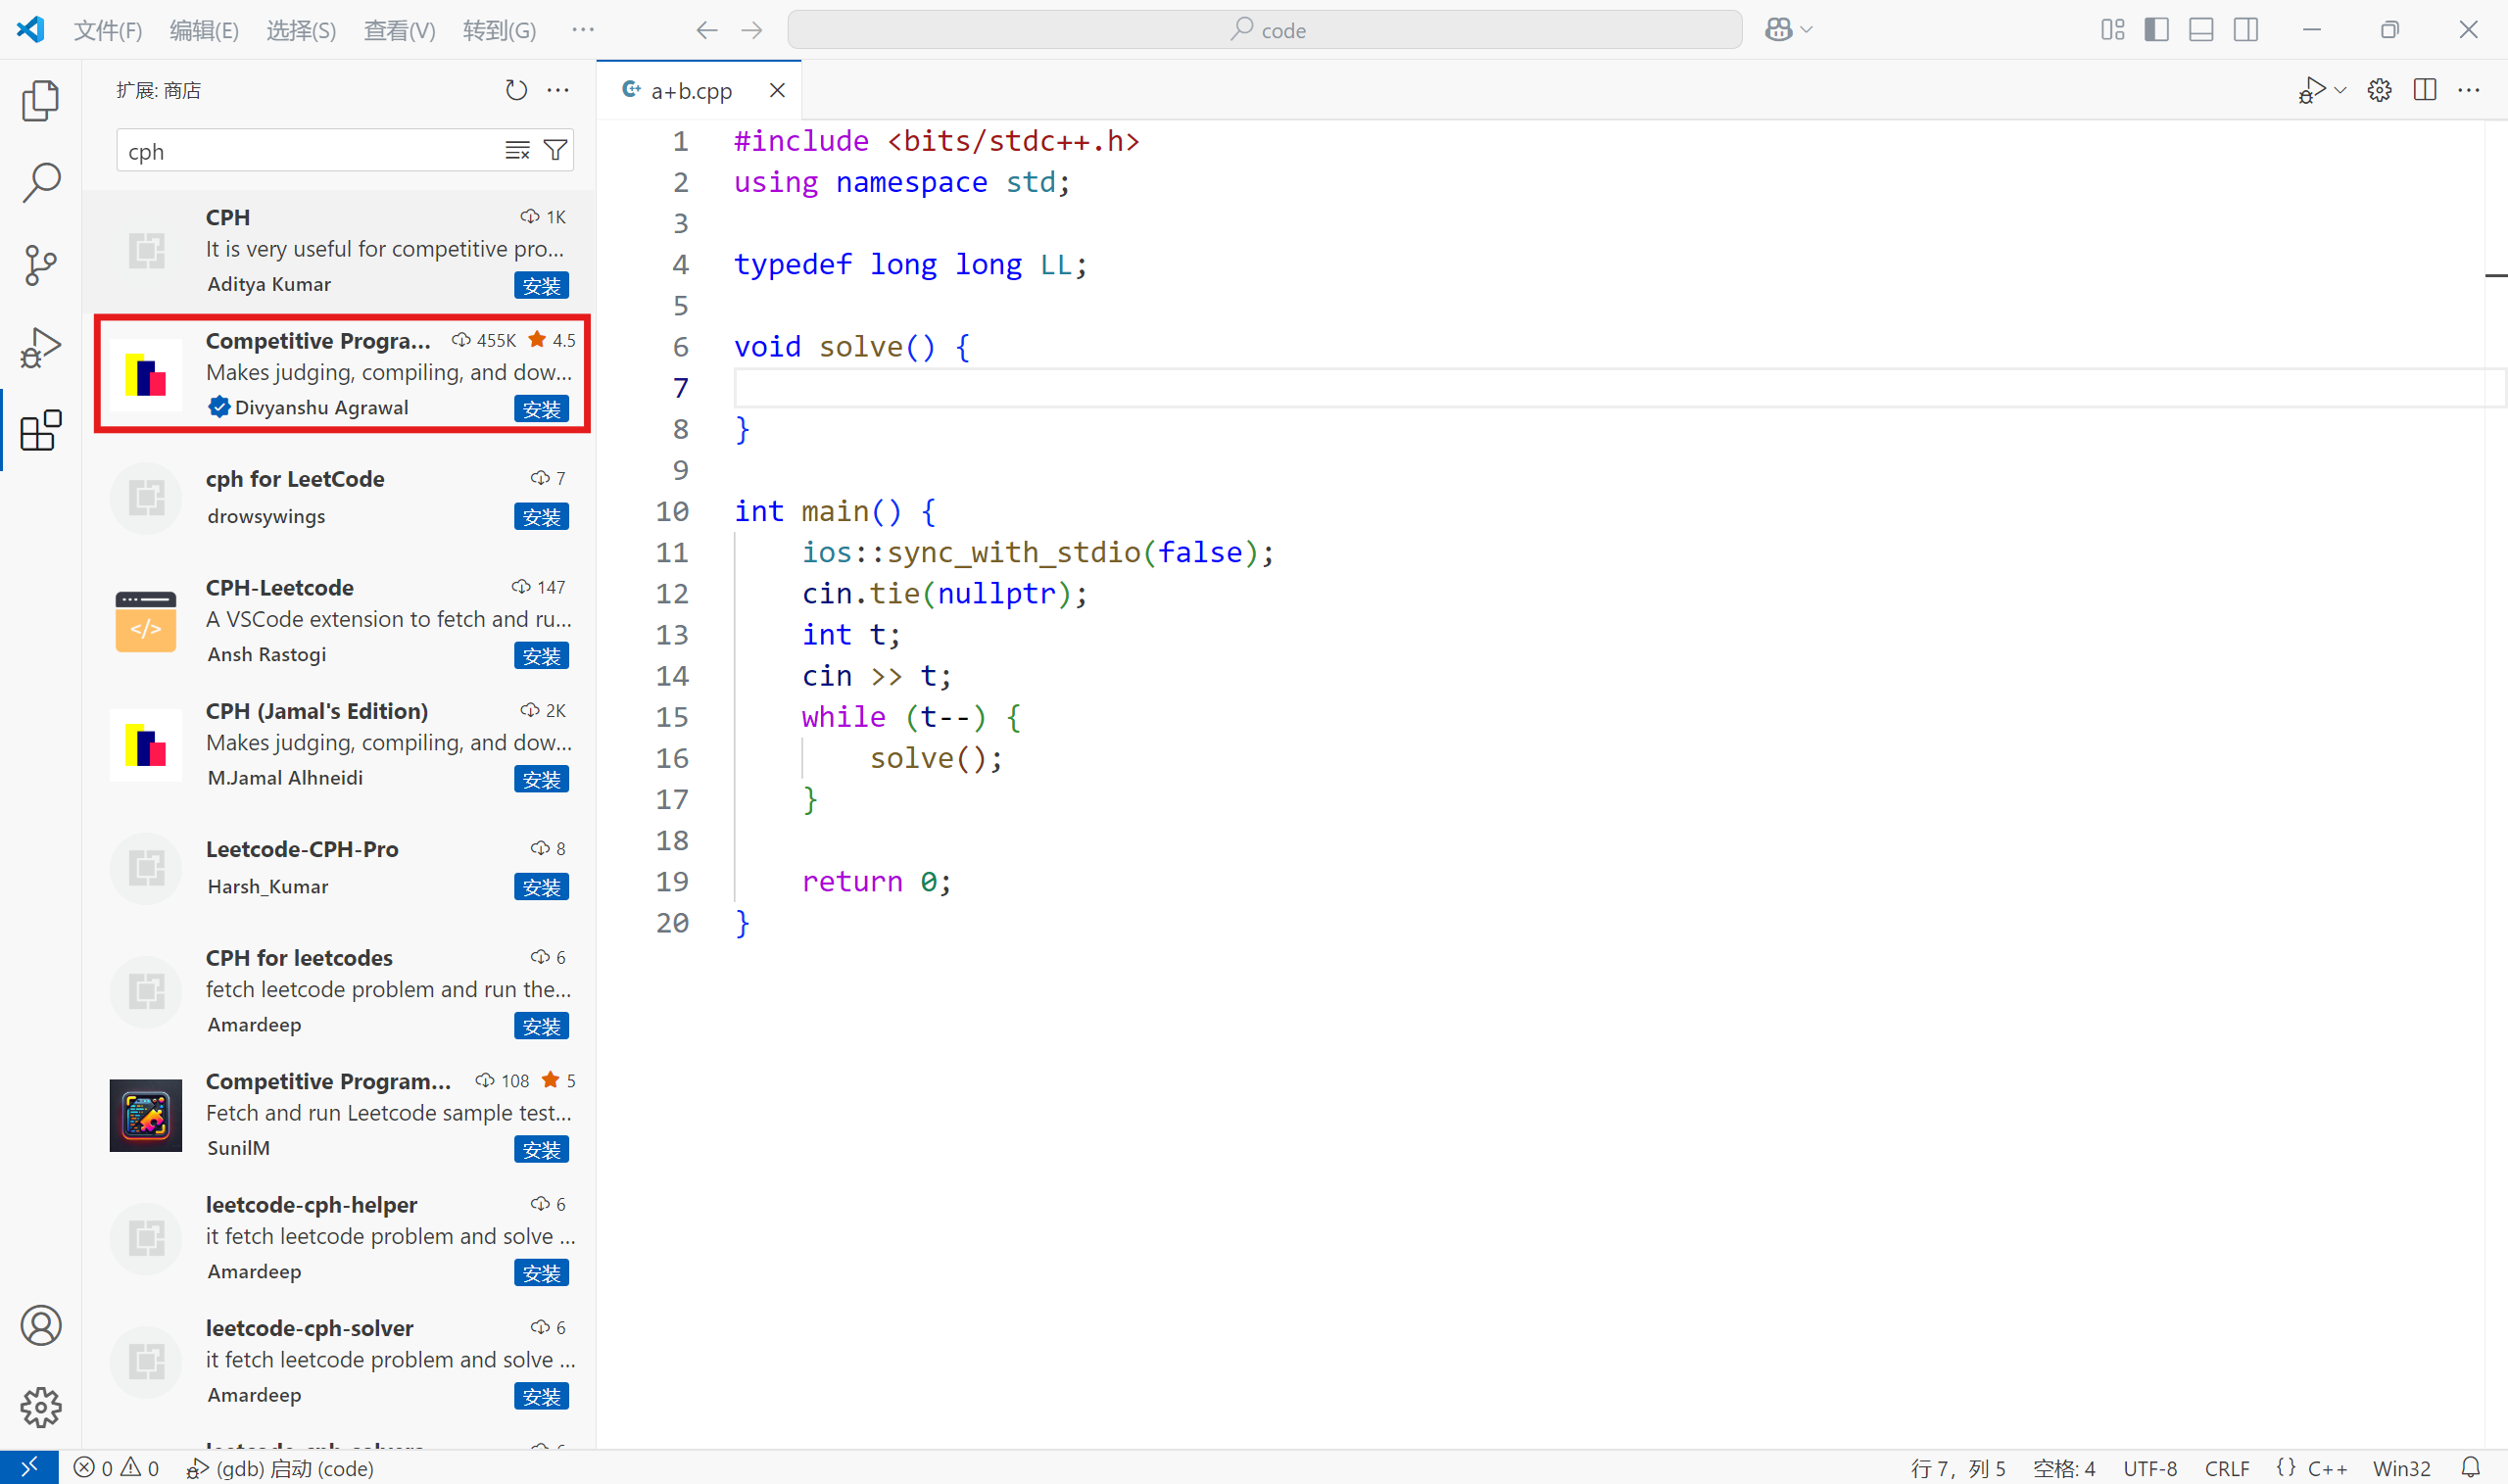Install the CPH-Leetcode extension
Screen dimensions: 2508x1484
[x=541, y=656]
